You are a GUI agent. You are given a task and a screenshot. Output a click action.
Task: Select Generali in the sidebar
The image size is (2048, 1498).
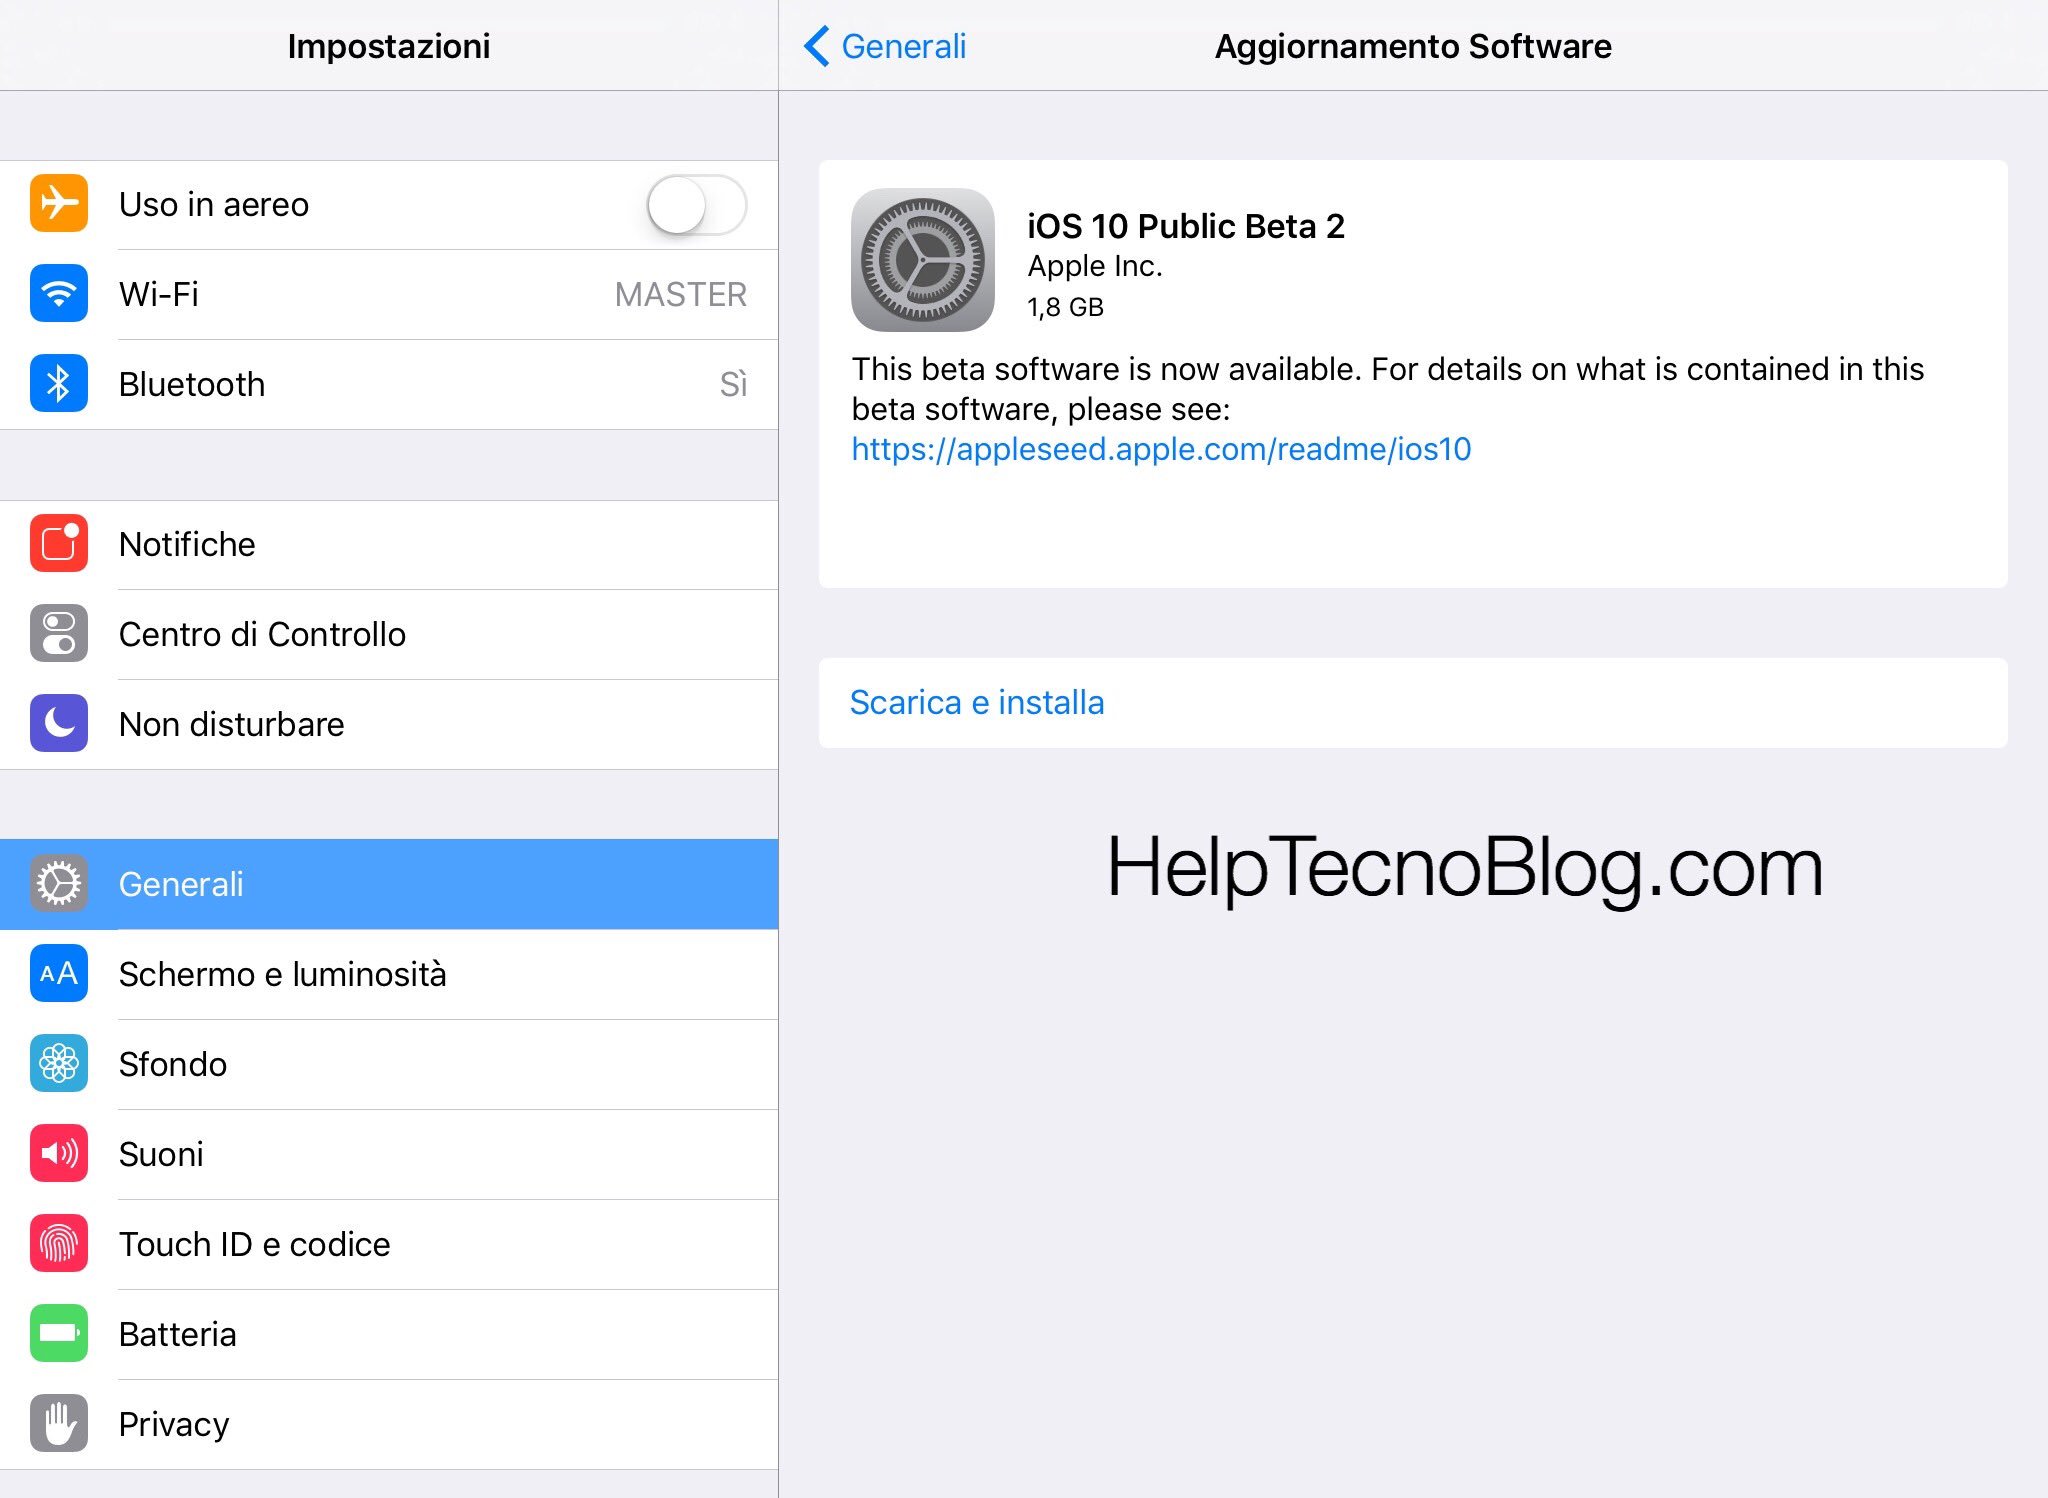[x=389, y=884]
